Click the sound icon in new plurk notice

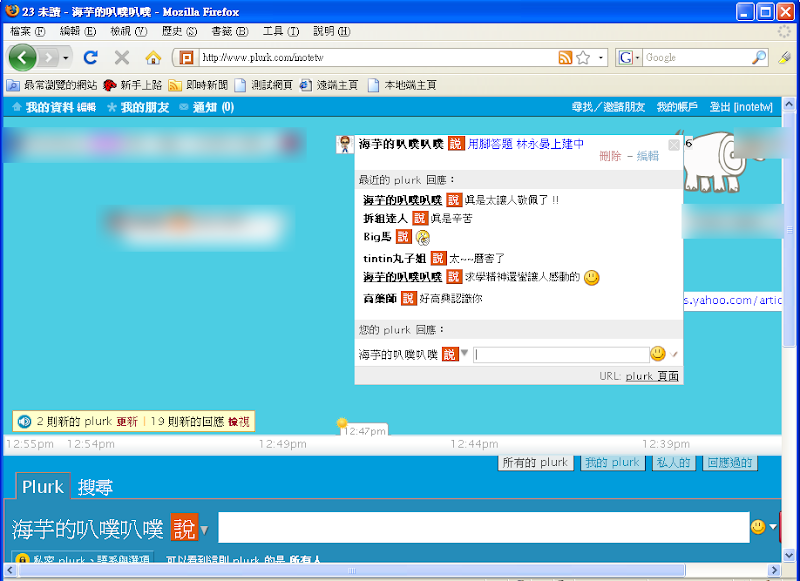click(24, 421)
